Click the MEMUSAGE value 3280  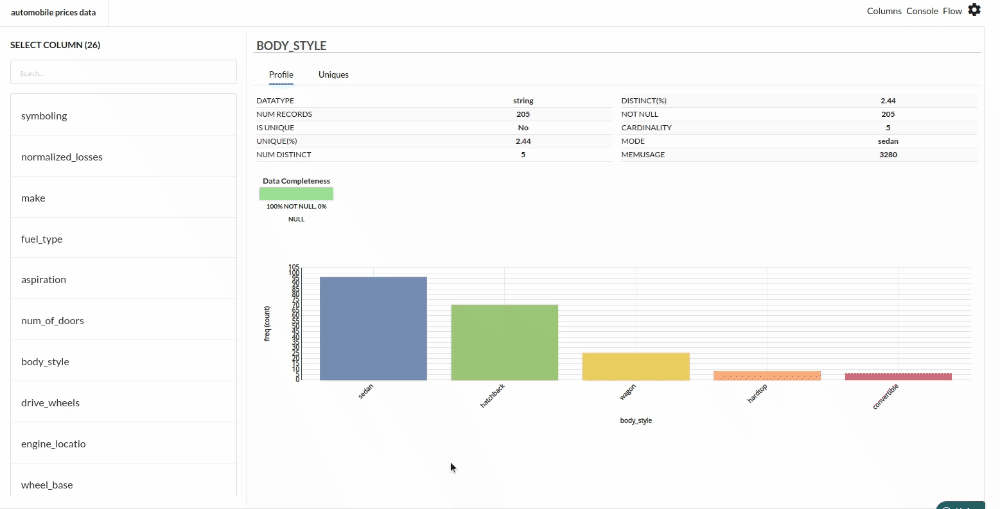888,154
